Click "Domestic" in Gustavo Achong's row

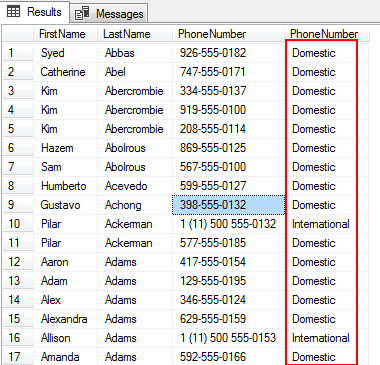327,205
